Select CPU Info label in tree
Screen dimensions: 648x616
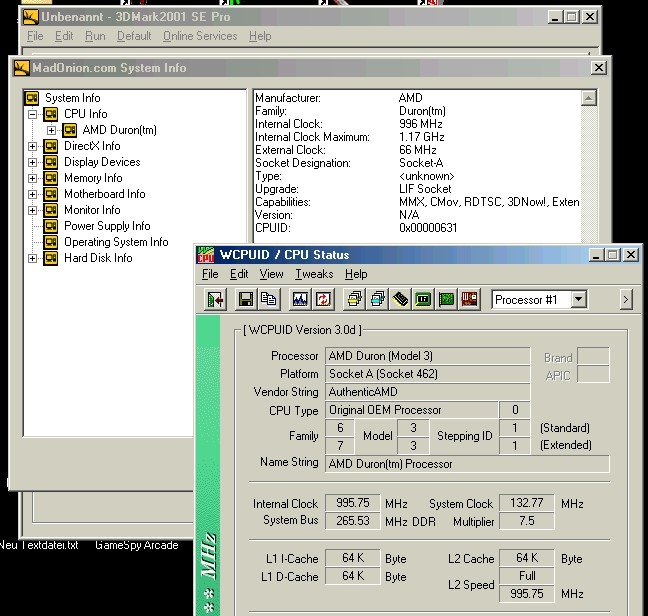86,114
